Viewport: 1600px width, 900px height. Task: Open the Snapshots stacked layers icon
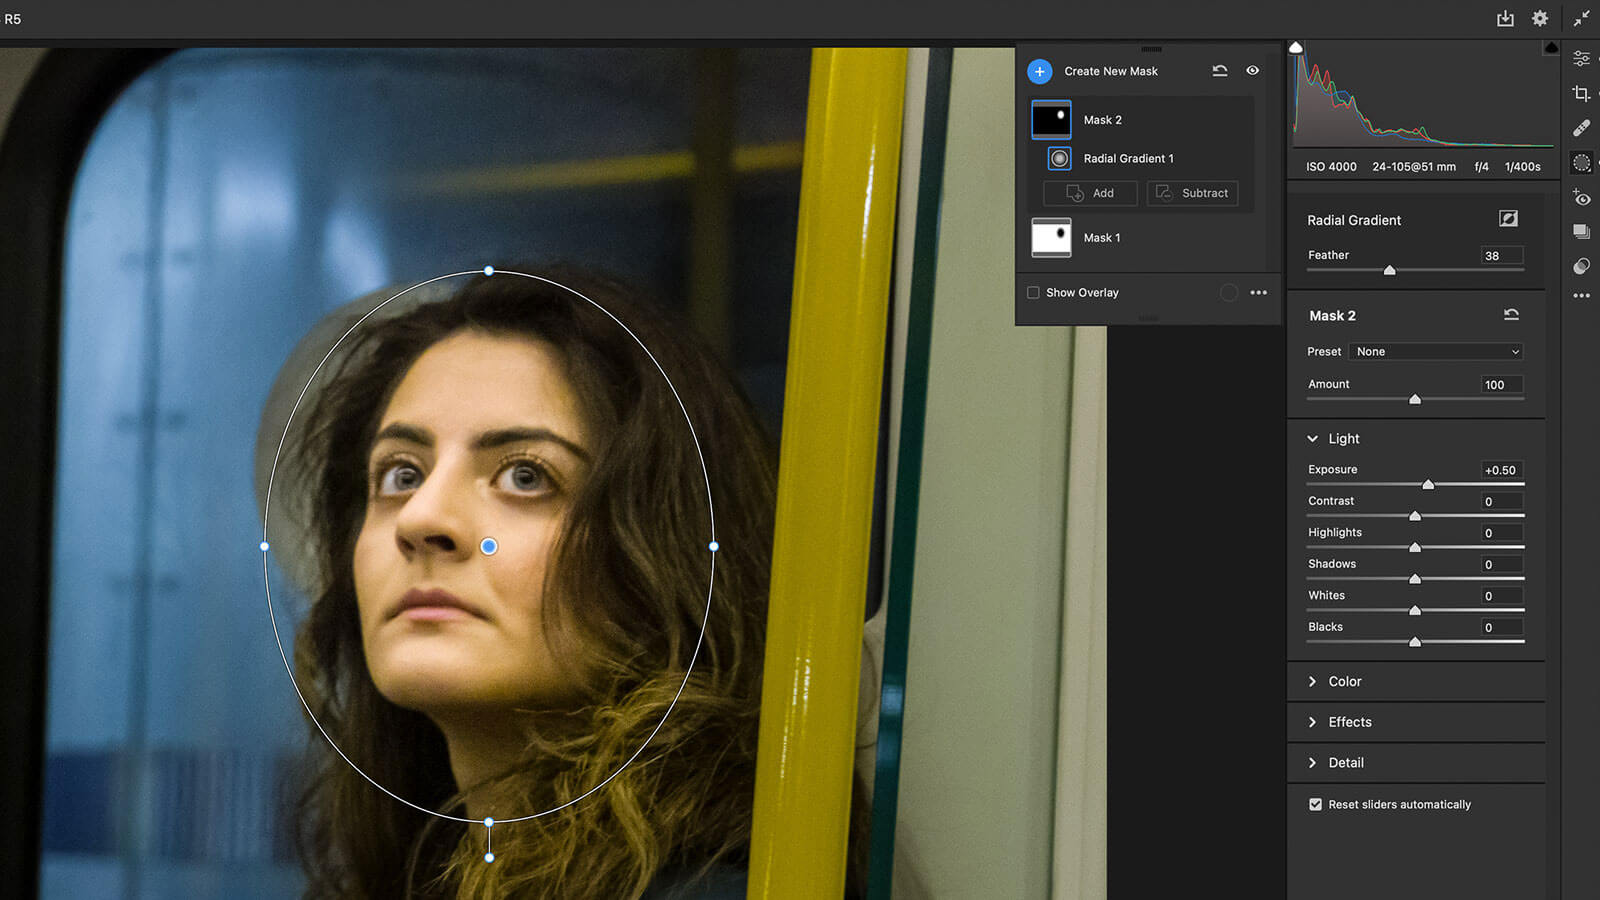pyautogui.click(x=1581, y=232)
